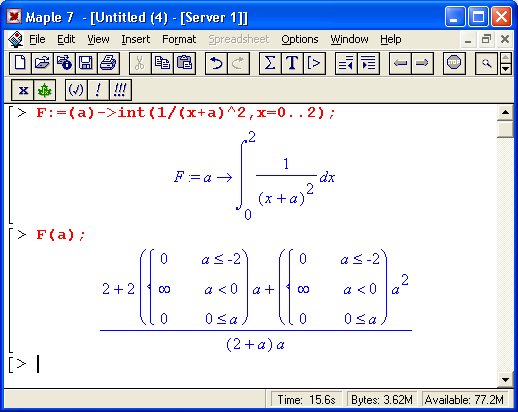Click the Available: 77.2M status field
518x412 pixels.
(x=464, y=399)
